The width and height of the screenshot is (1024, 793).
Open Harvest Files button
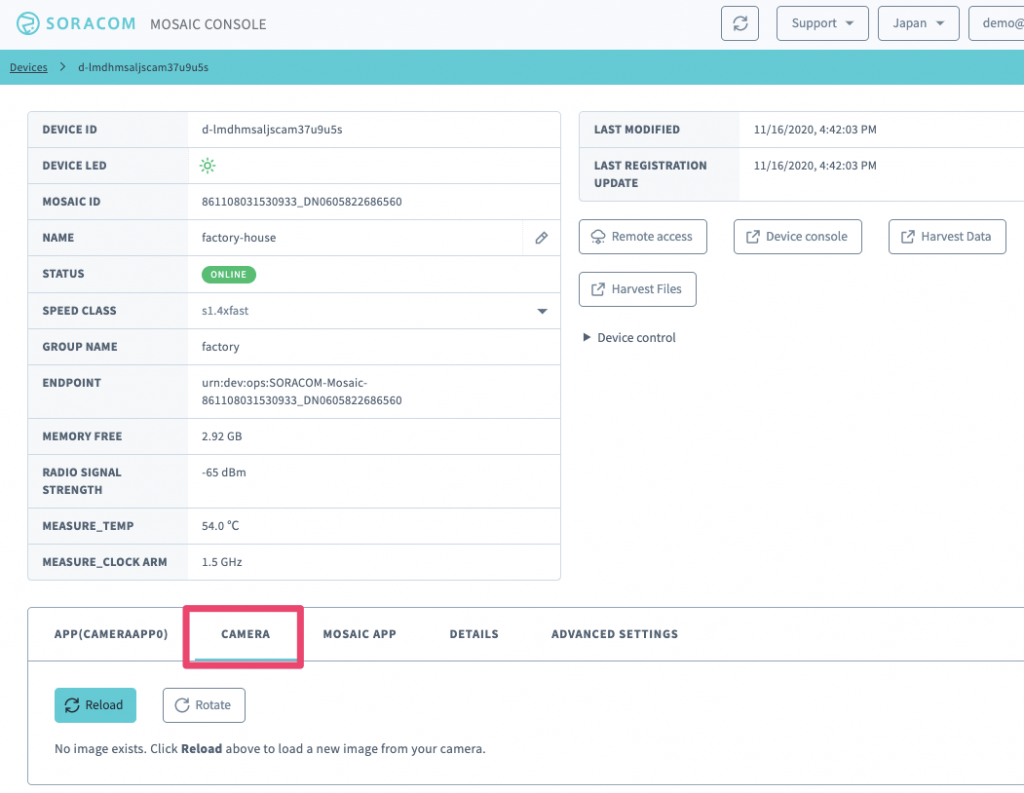click(637, 289)
